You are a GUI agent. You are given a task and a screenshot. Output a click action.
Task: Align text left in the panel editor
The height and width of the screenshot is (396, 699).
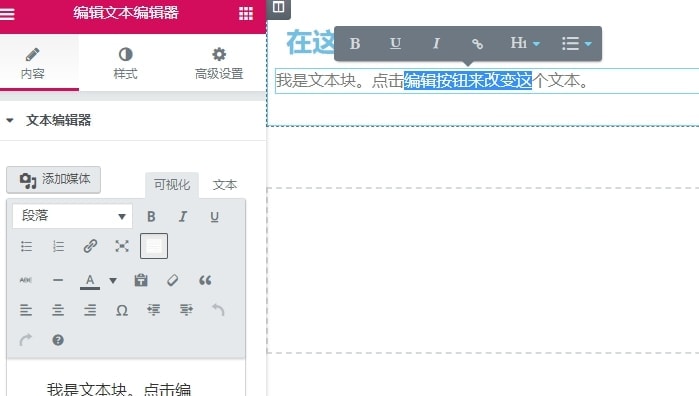pyautogui.click(x=26, y=310)
